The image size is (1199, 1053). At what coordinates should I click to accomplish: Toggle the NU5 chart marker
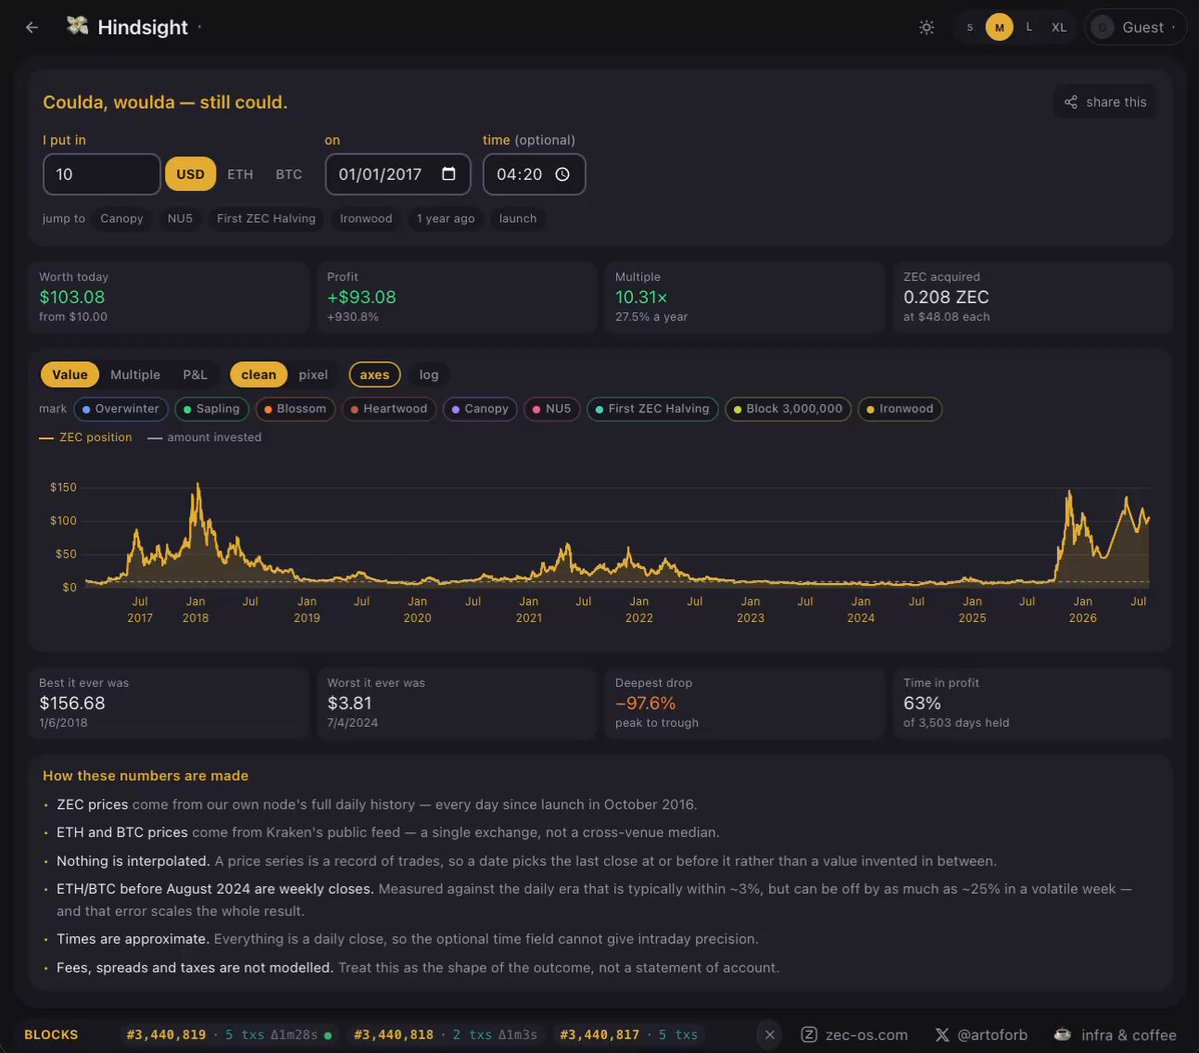coord(551,409)
